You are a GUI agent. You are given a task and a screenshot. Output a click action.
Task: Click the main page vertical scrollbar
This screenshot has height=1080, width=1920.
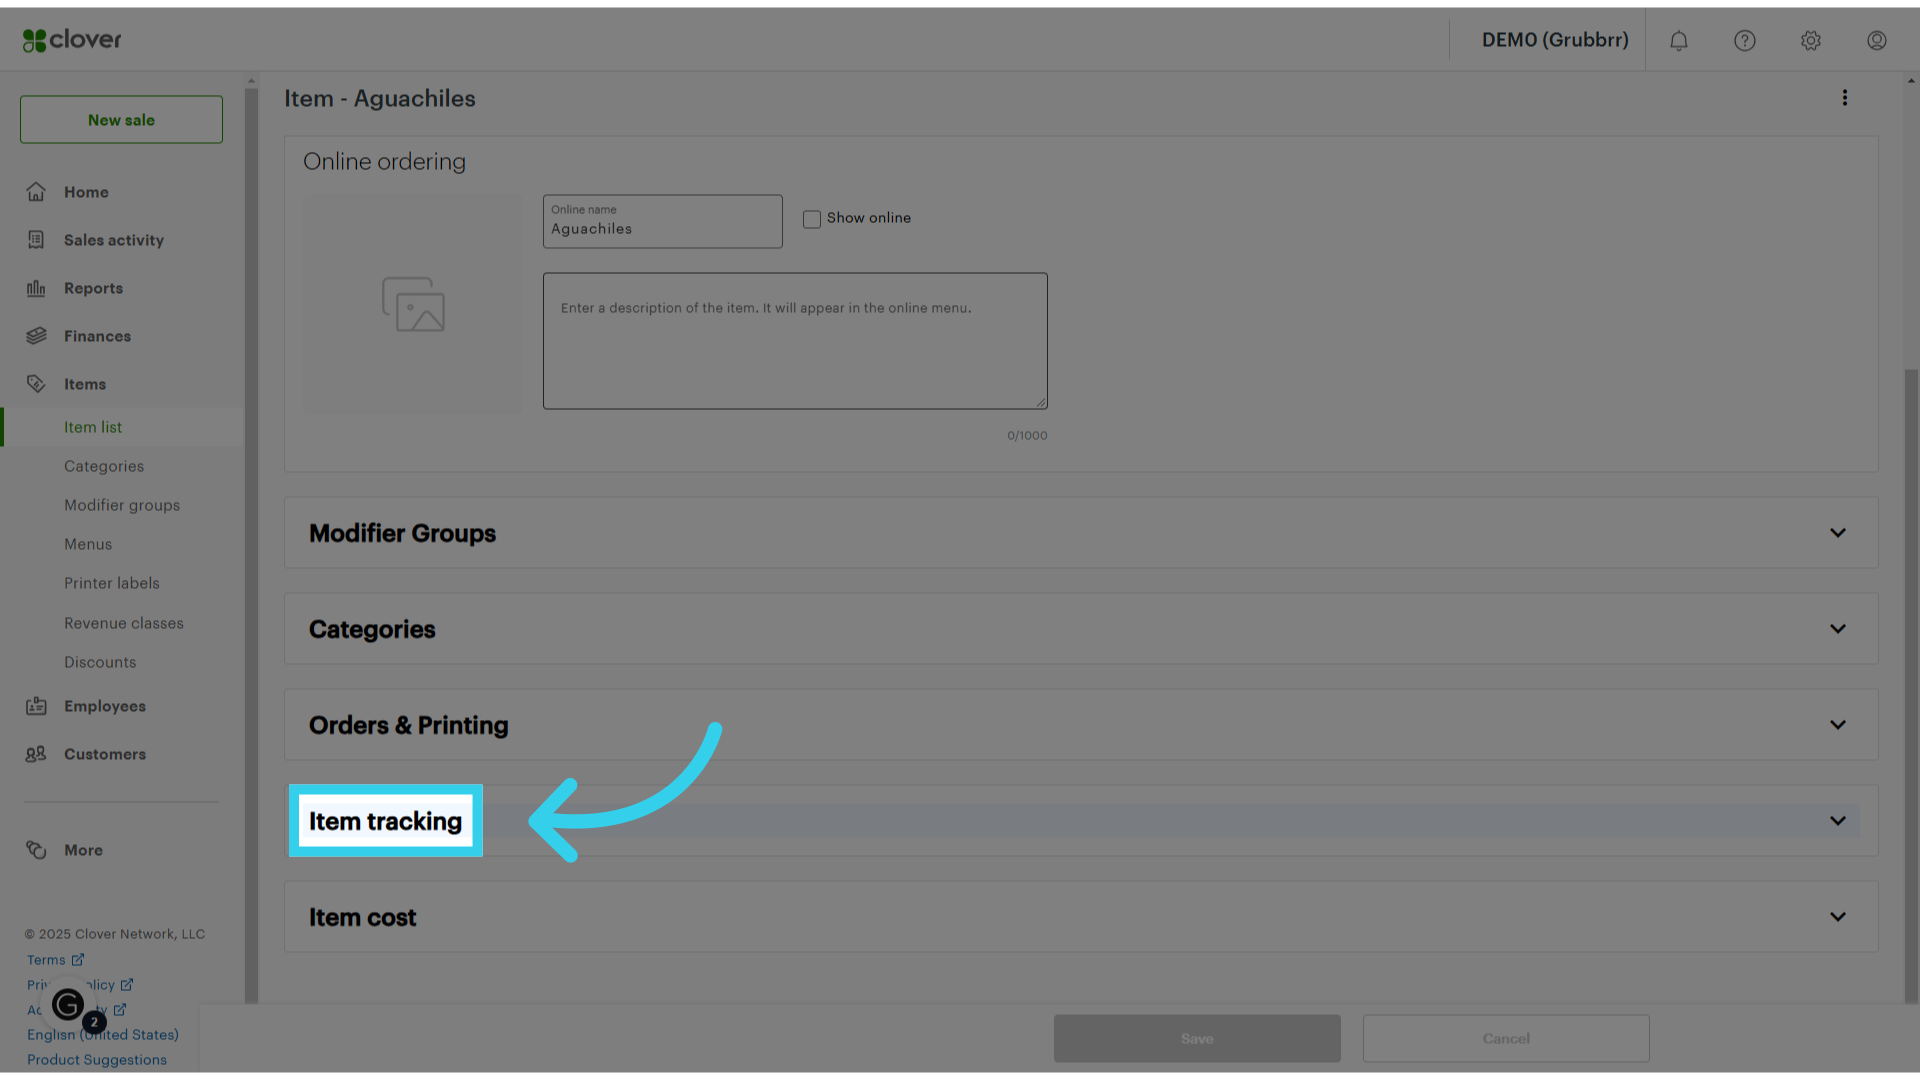click(x=1911, y=685)
